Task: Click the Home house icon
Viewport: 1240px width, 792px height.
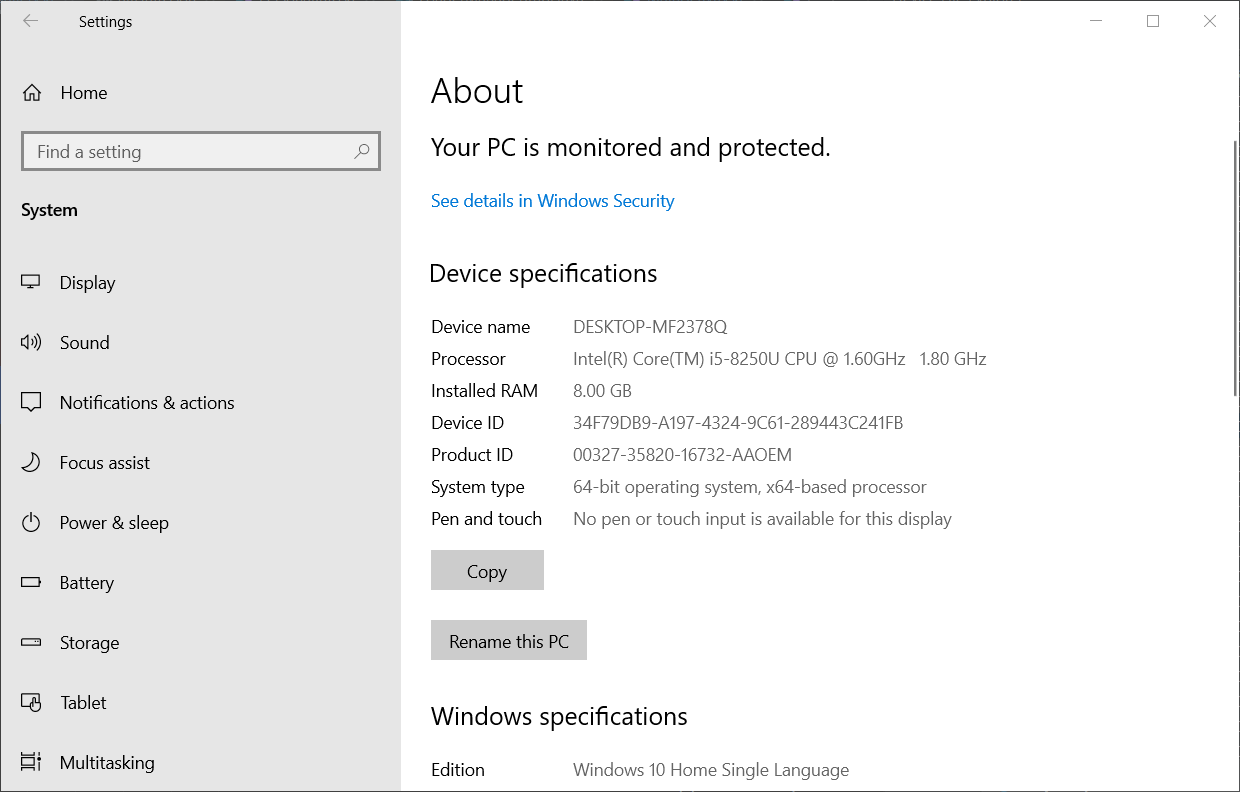Action: tap(32, 93)
